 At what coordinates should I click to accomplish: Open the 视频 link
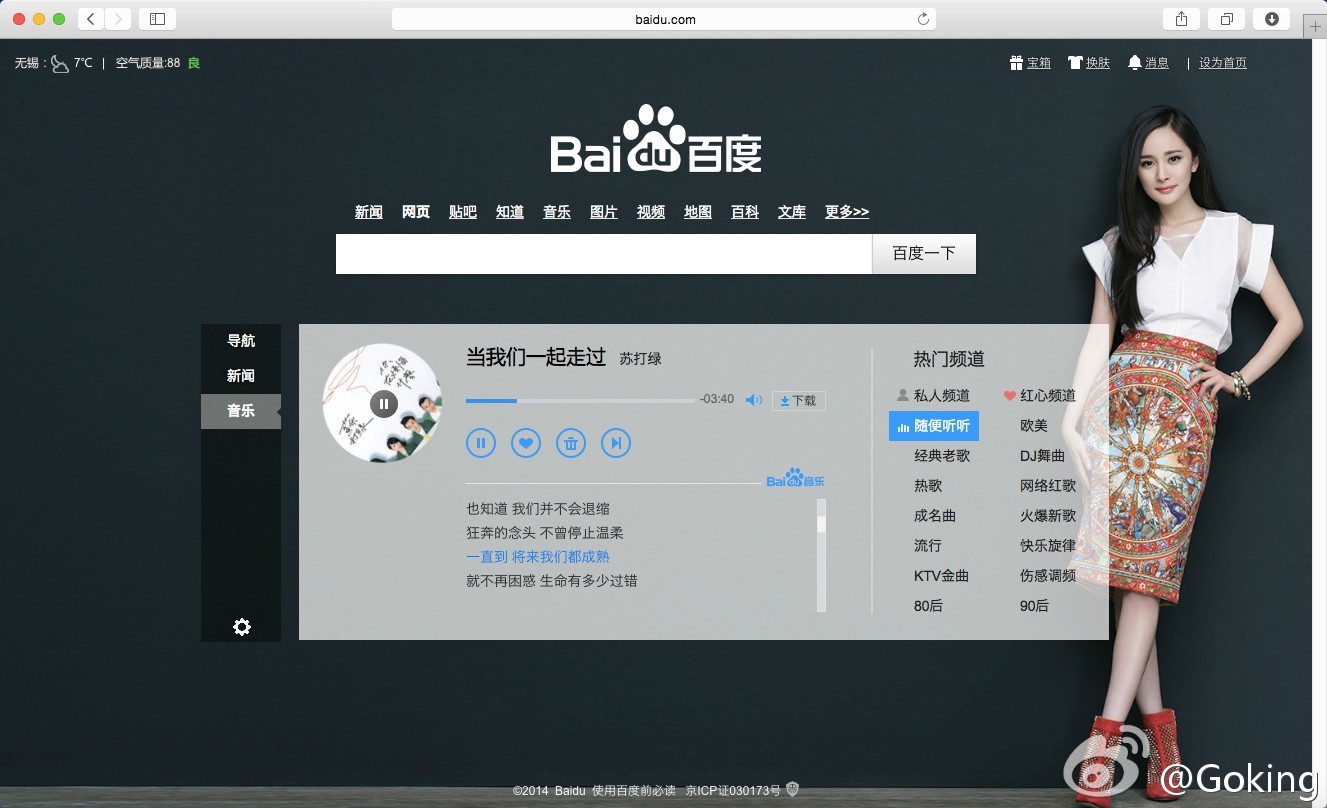(651, 212)
